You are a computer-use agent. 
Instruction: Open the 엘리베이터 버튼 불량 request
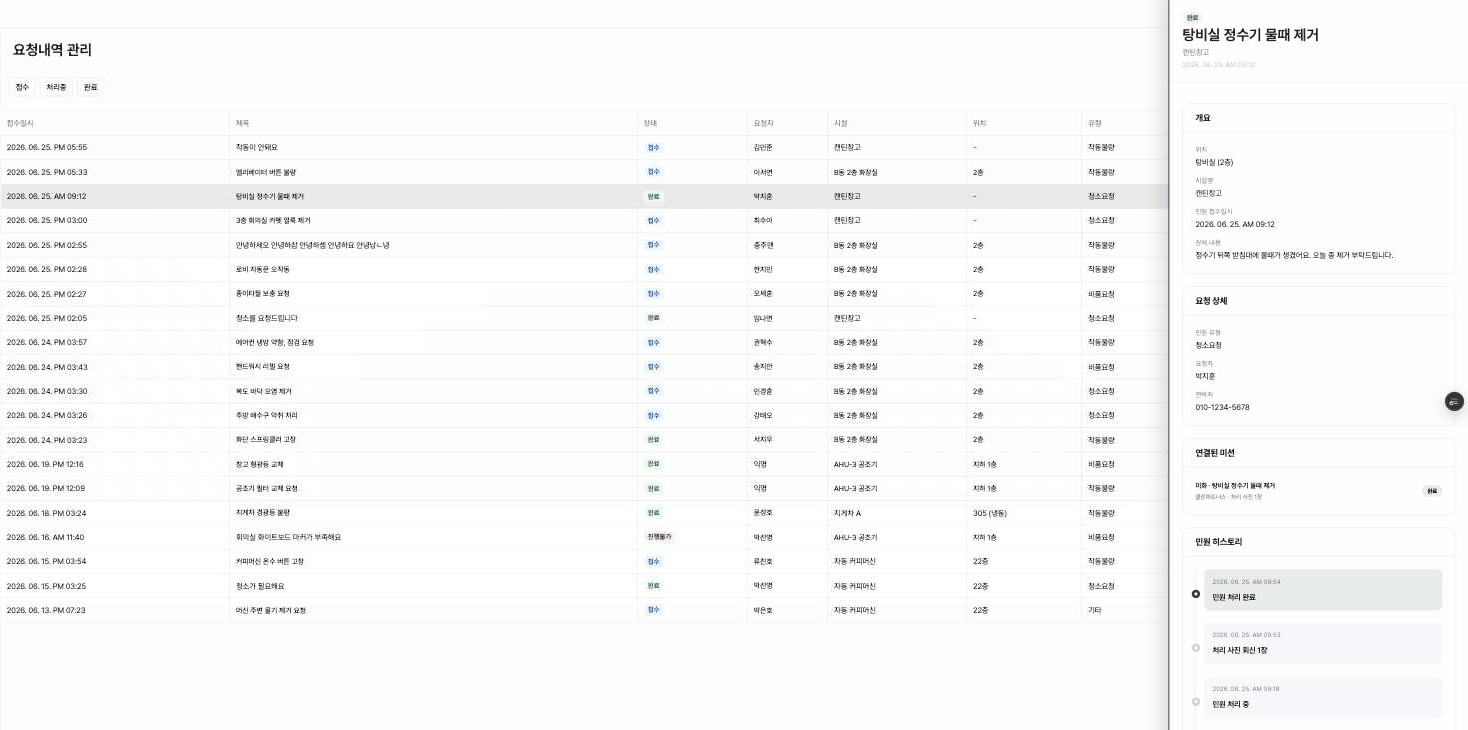[x=265, y=172]
